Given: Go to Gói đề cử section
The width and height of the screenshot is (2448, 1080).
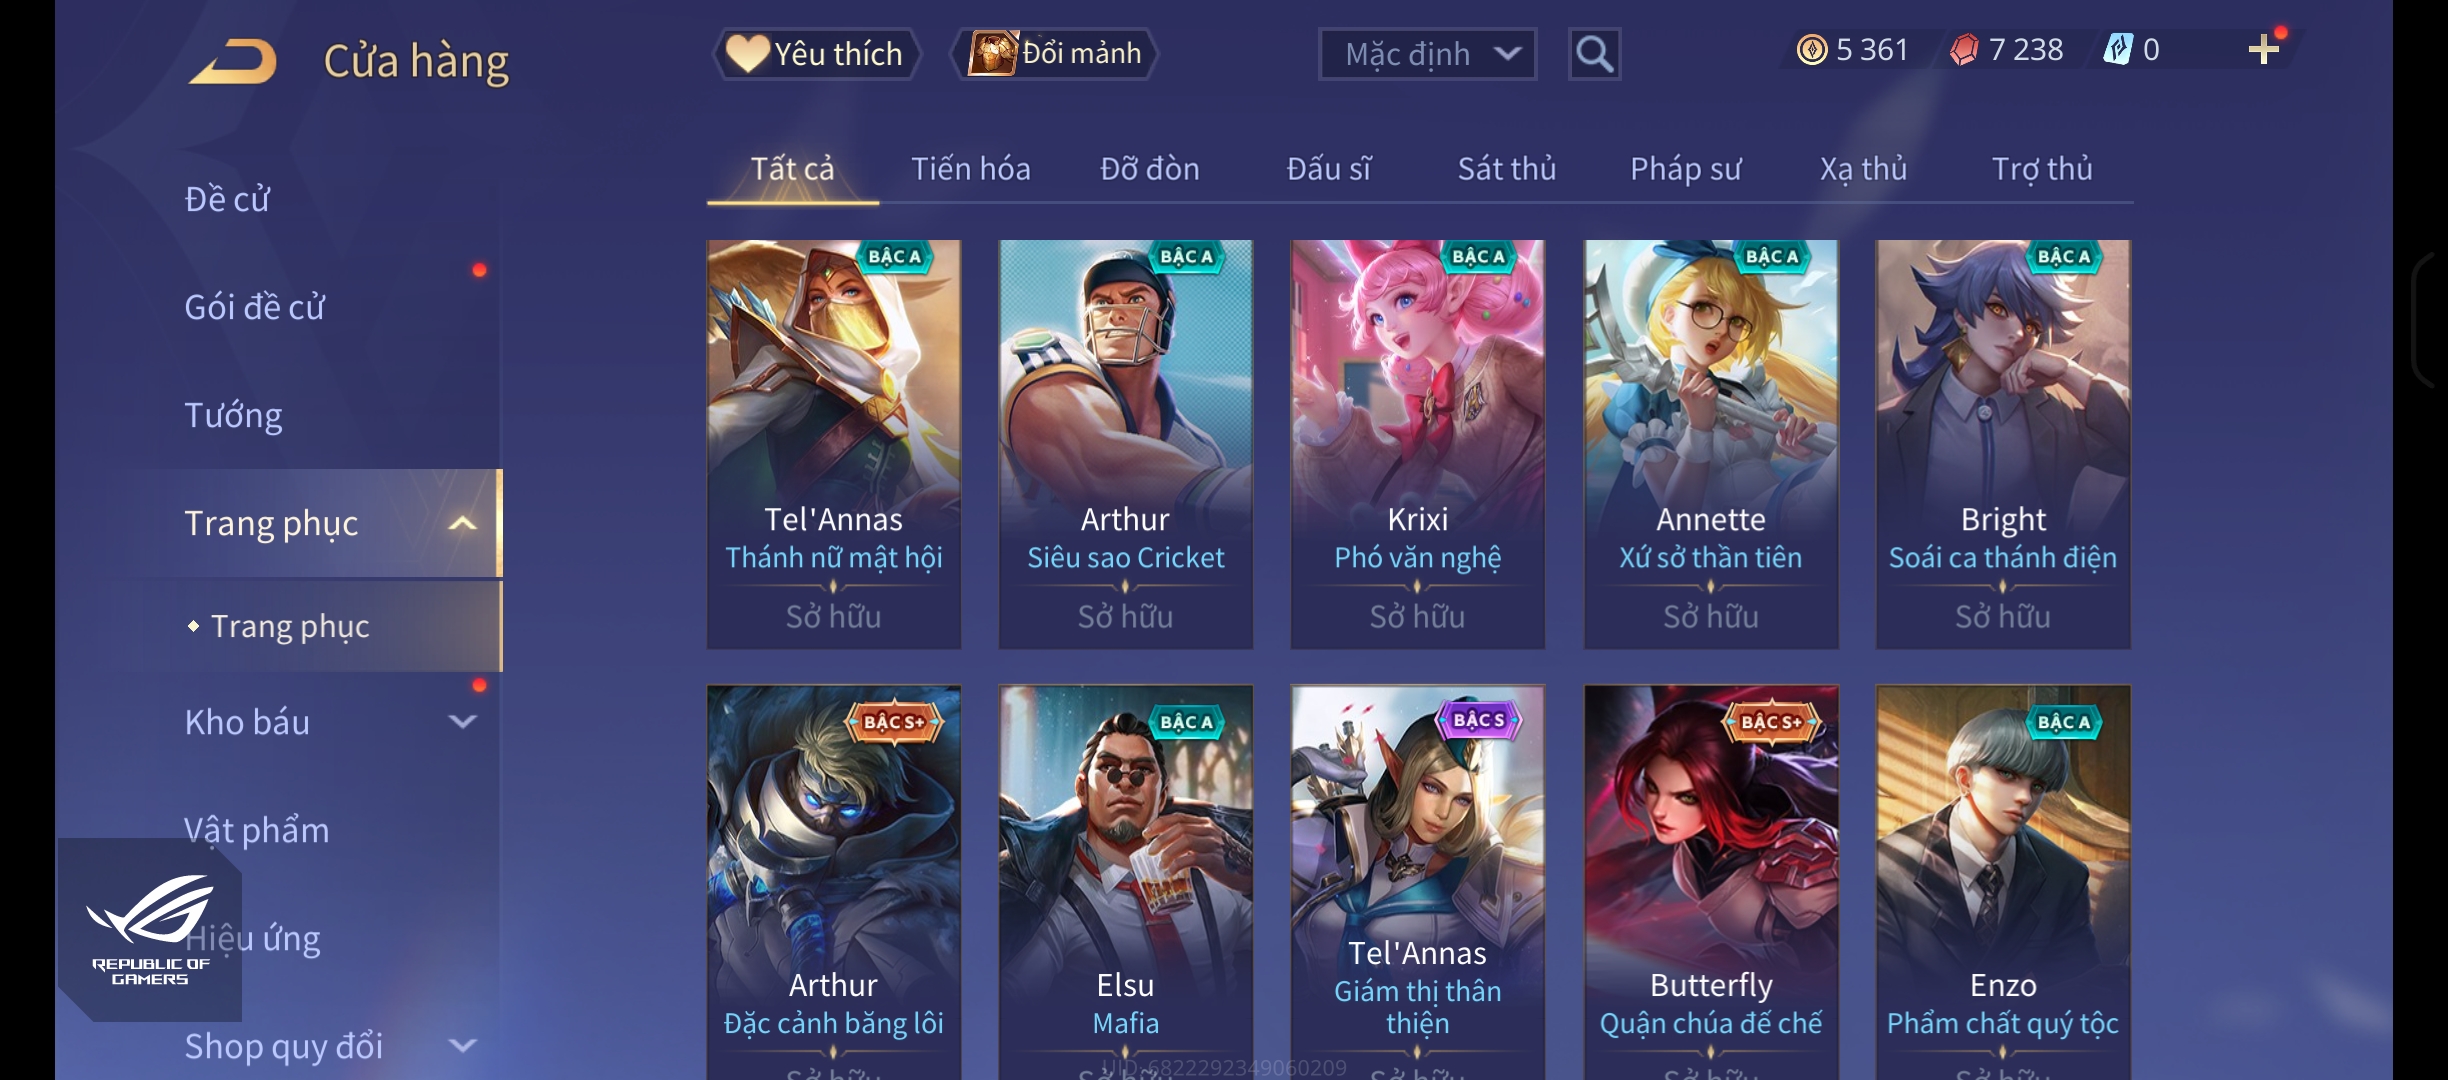Looking at the screenshot, I should (x=254, y=306).
